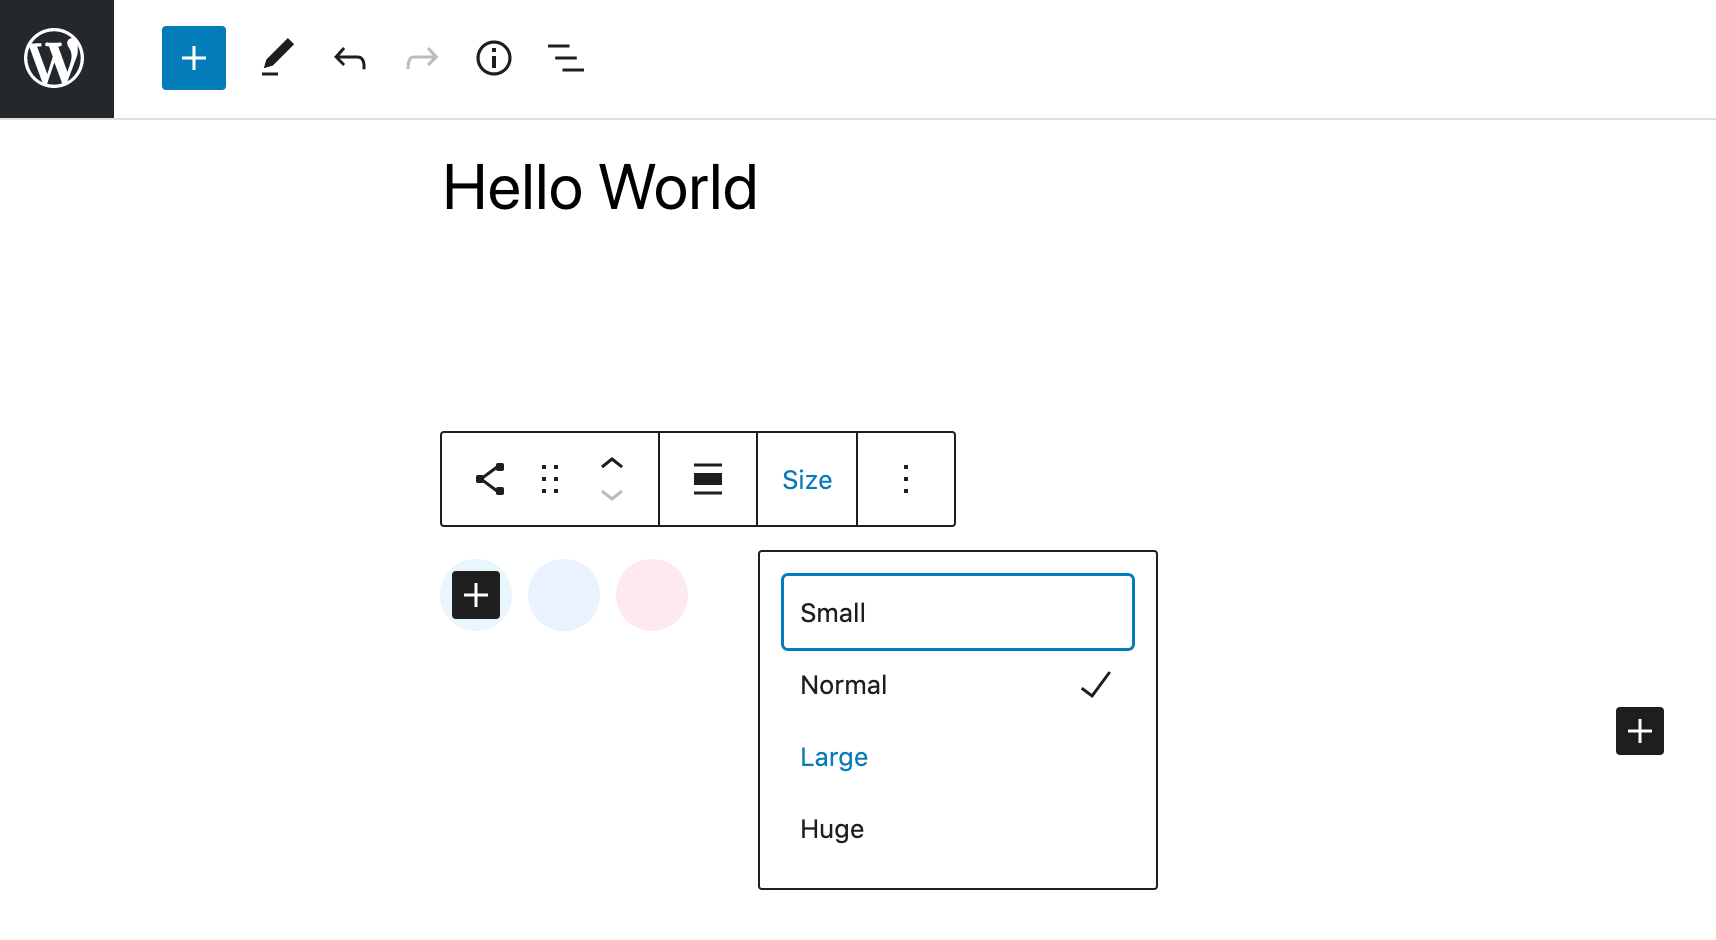
Task: Click the WordPress logo button
Action: [x=56, y=59]
